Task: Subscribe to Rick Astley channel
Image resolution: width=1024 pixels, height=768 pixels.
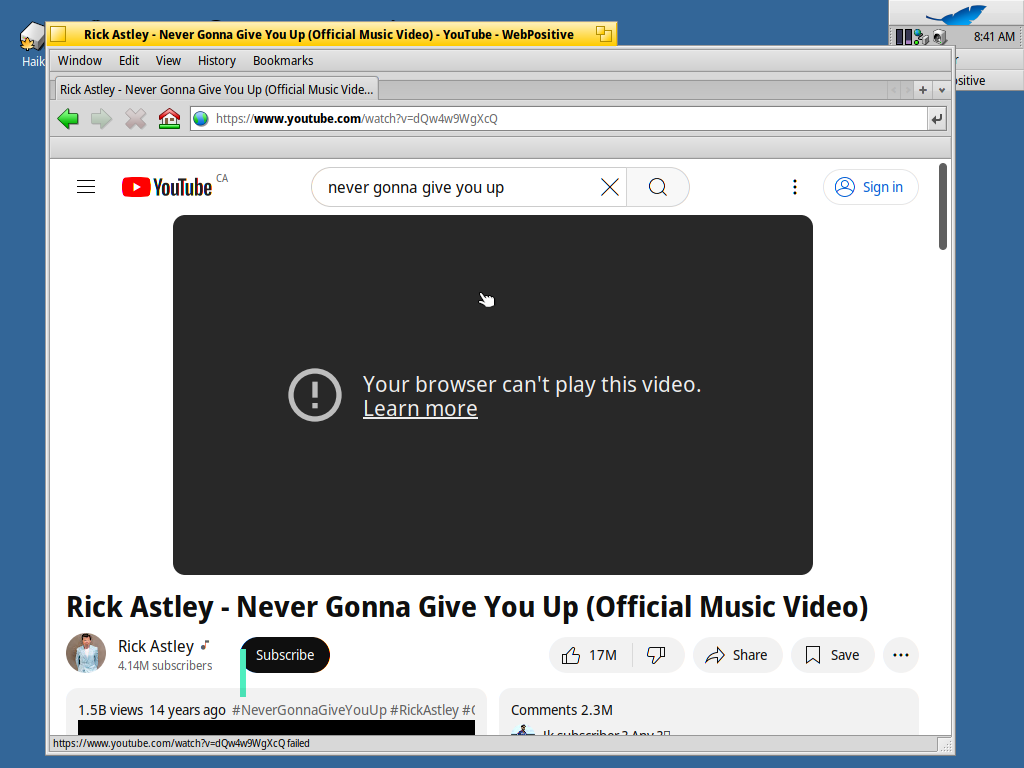Action: click(285, 655)
